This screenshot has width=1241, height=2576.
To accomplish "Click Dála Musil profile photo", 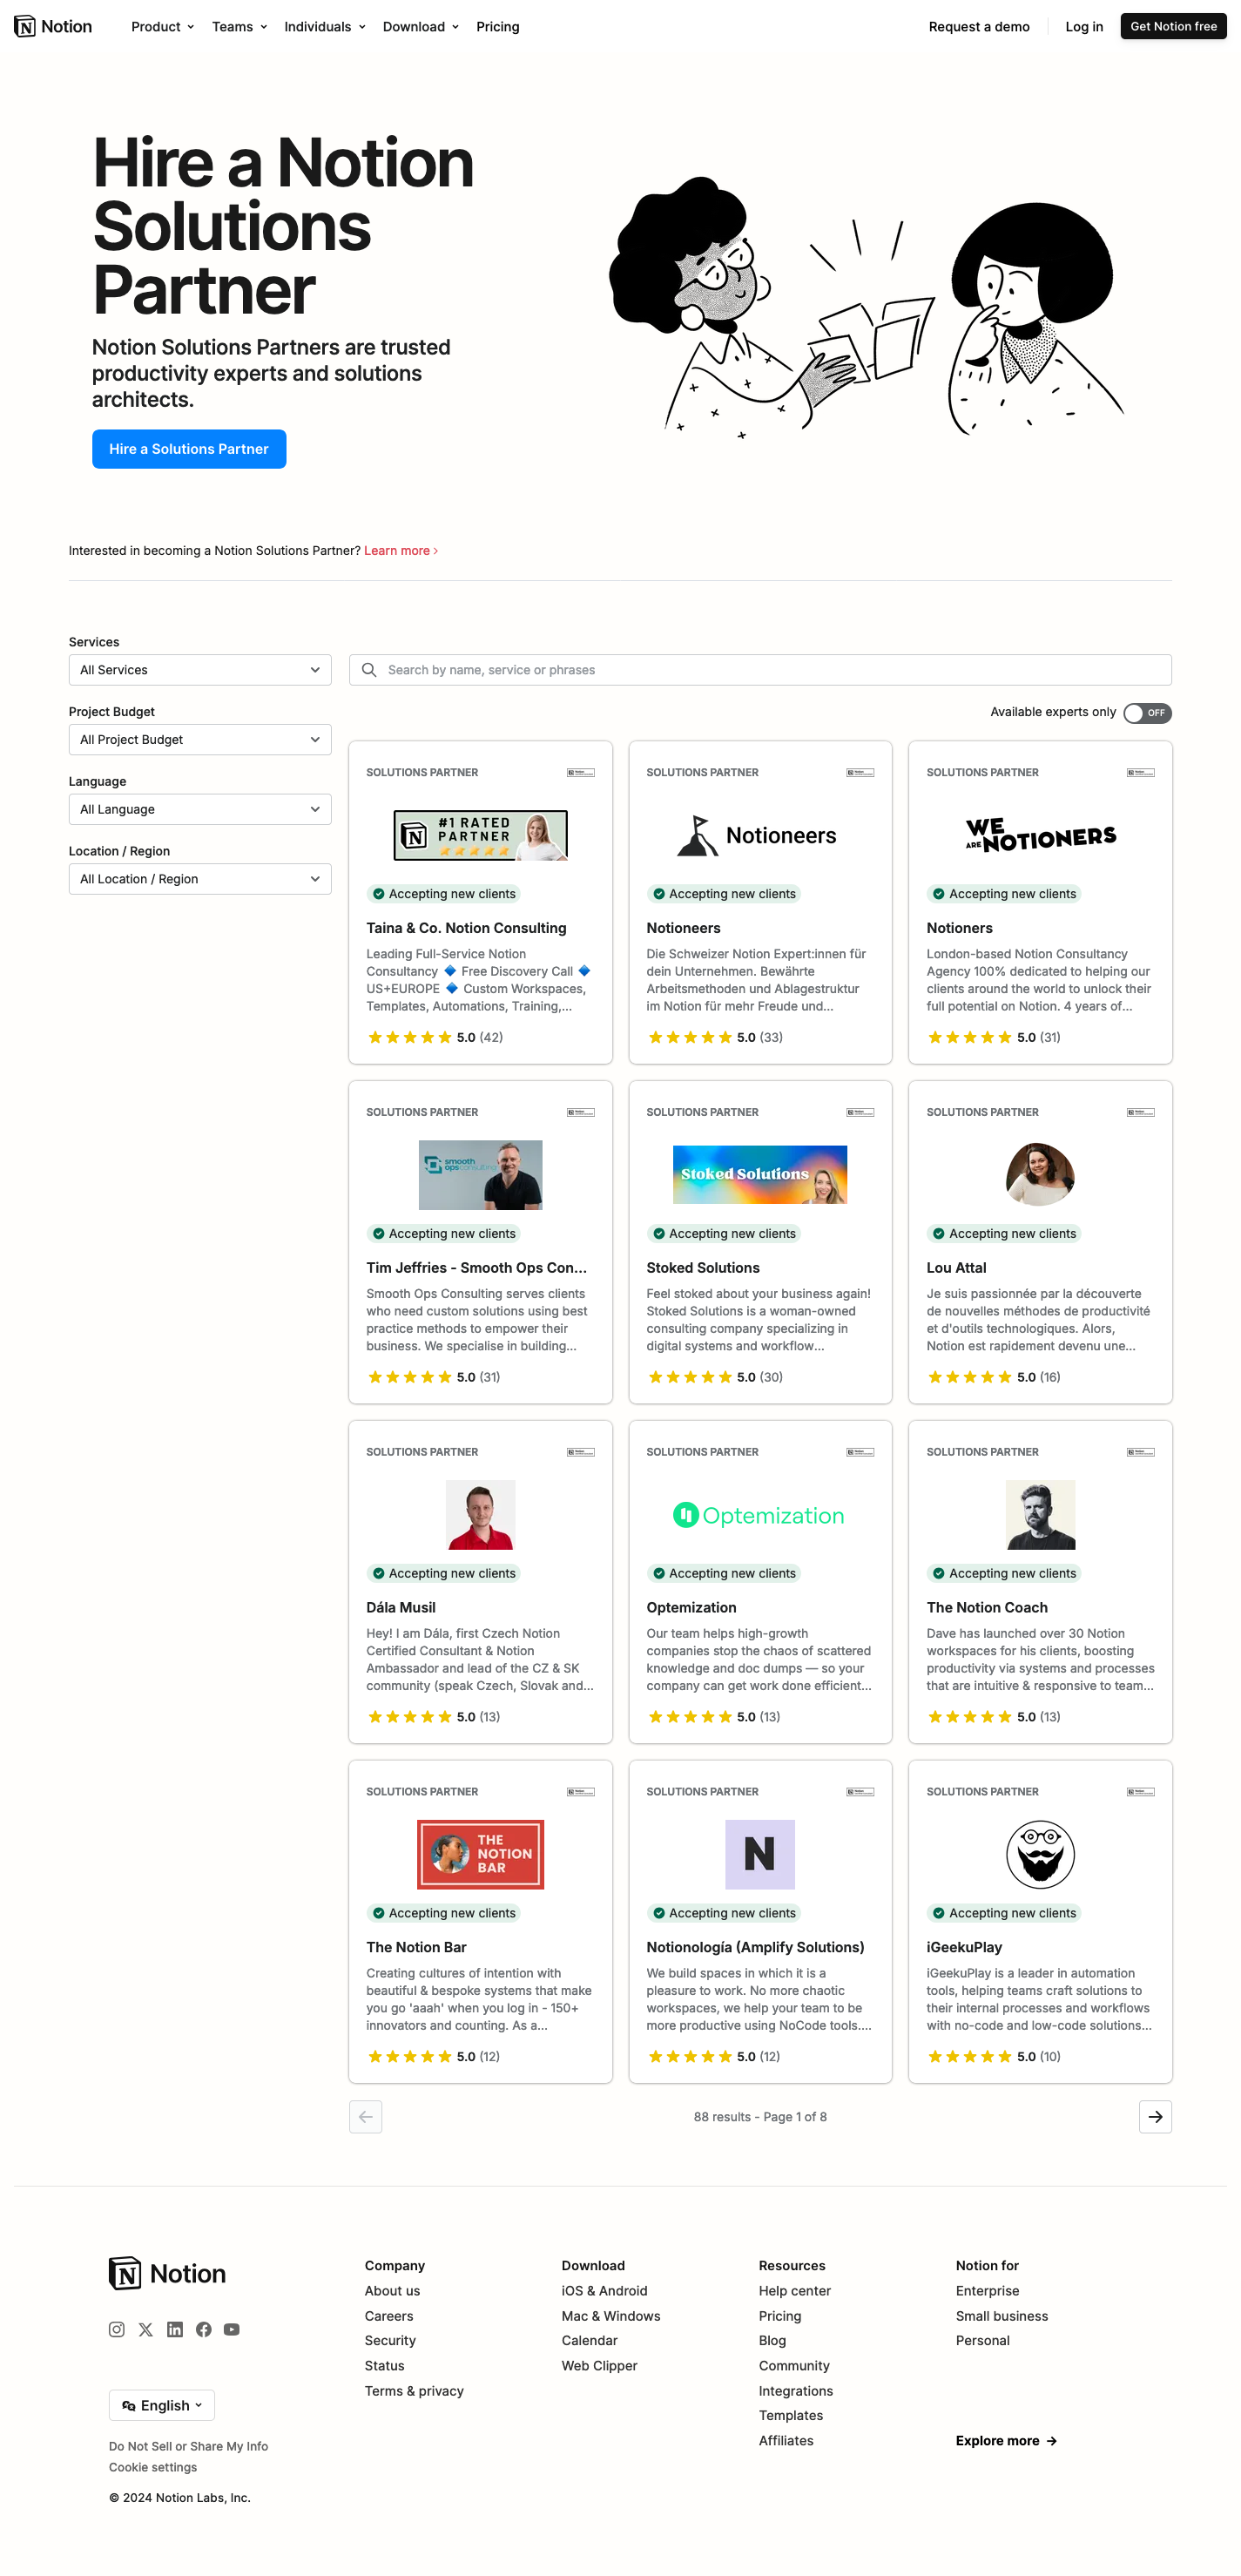I will click(480, 1514).
